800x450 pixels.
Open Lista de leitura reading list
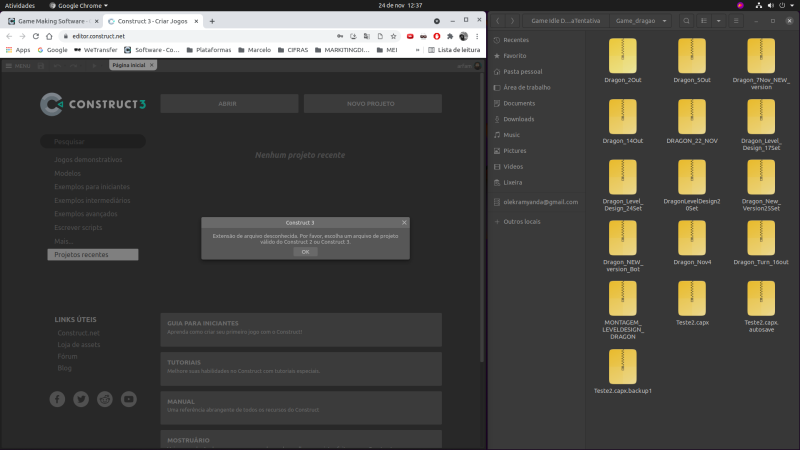pos(454,50)
